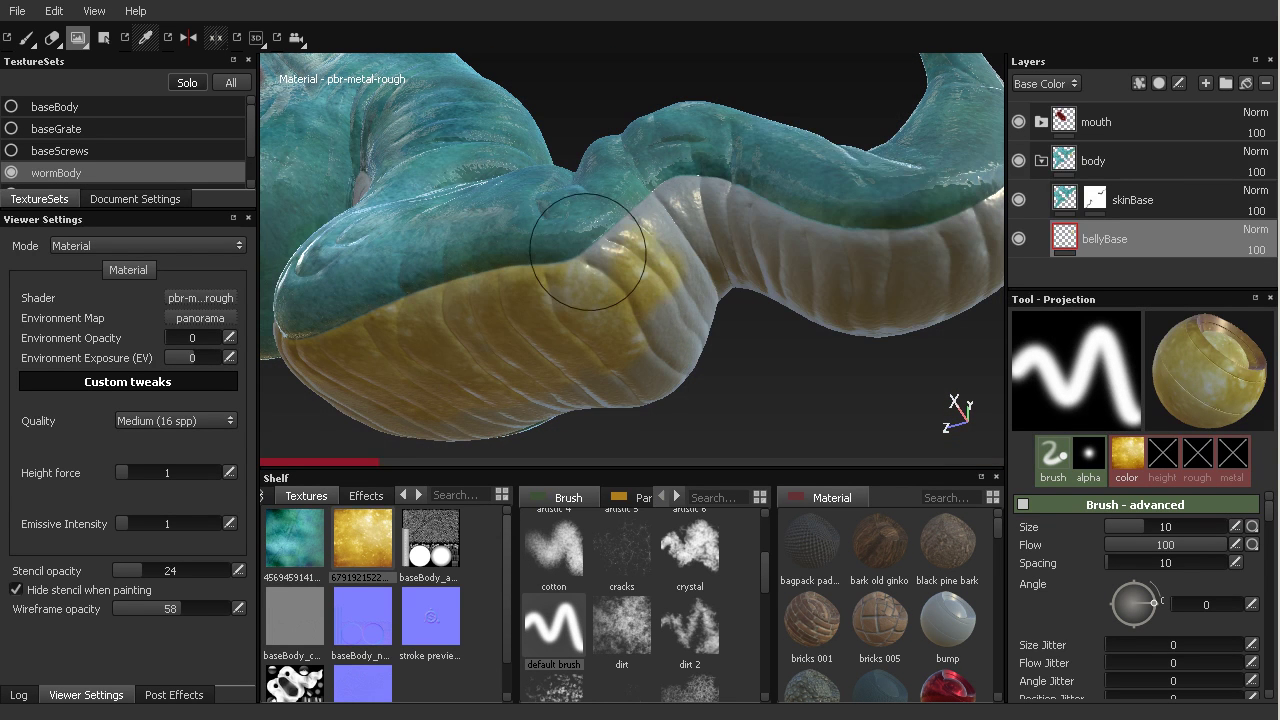1280x720 pixels.
Task: Select the Paint brush tool
Action: click(x=27, y=38)
